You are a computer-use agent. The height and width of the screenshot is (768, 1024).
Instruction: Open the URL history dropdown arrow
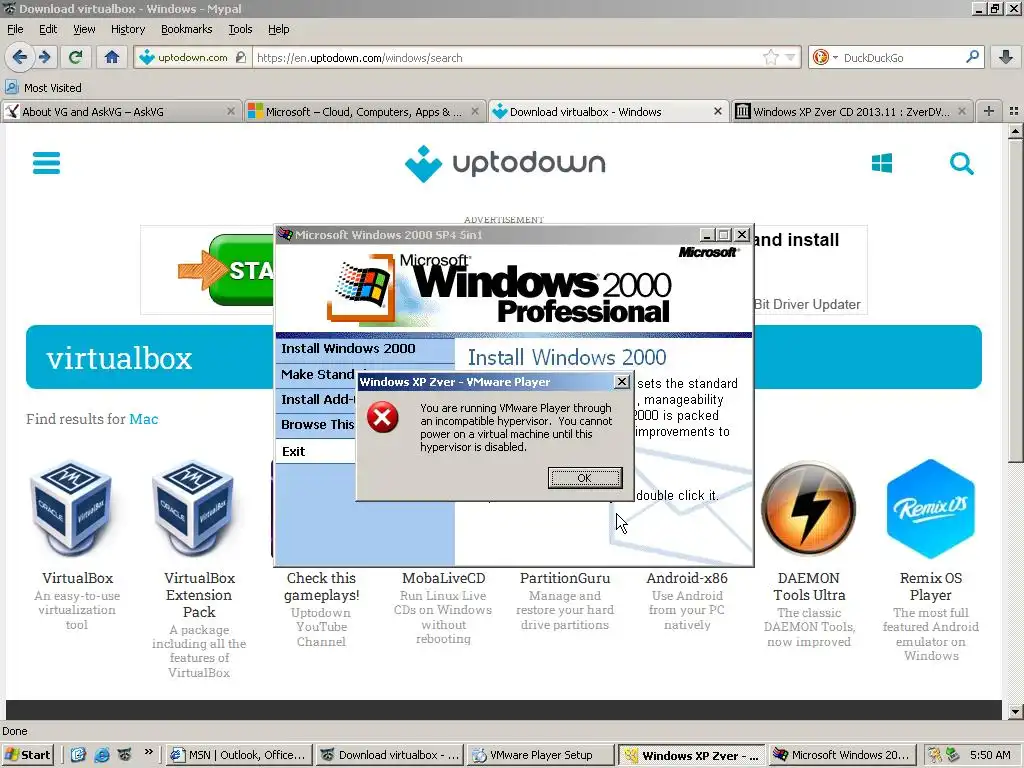pyautogui.click(x=790, y=57)
